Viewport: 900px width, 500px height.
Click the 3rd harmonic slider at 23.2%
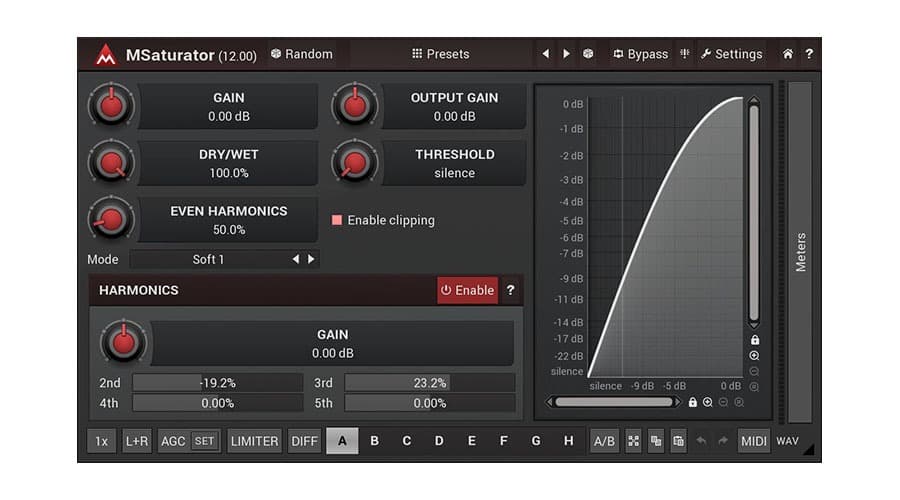[x=430, y=383]
